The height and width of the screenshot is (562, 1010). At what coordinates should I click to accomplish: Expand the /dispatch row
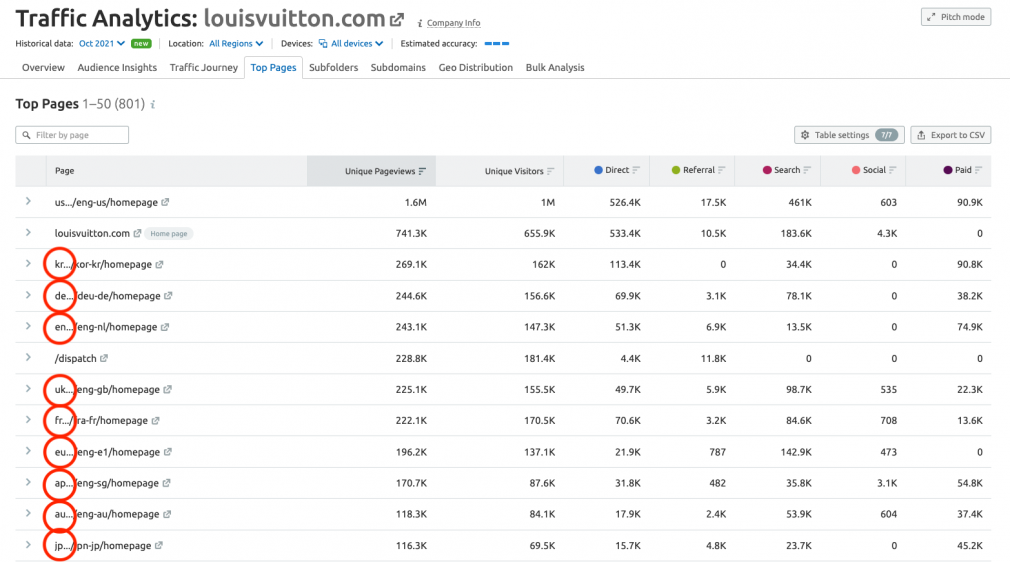(x=28, y=358)
